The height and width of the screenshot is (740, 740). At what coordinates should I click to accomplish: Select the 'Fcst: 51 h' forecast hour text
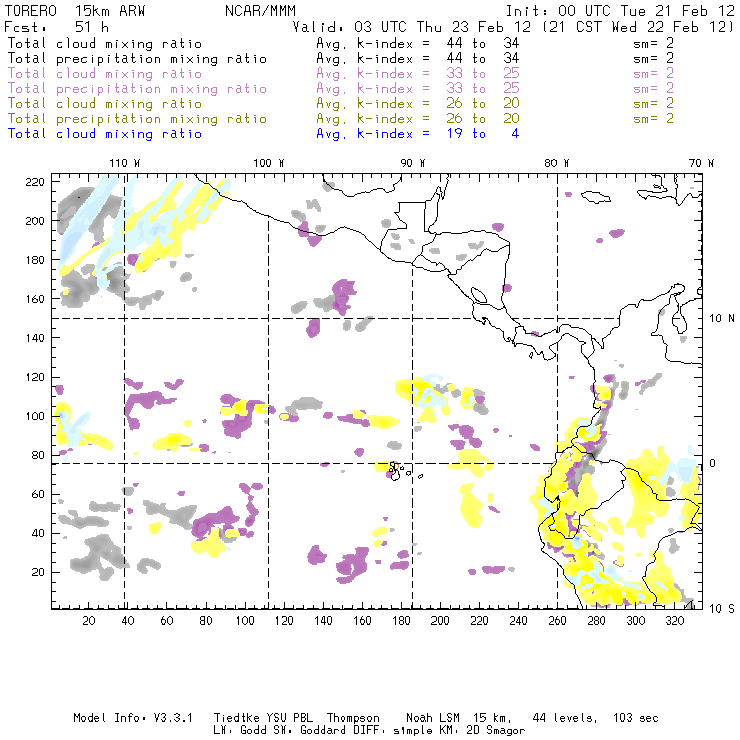(x=56, y=27)
